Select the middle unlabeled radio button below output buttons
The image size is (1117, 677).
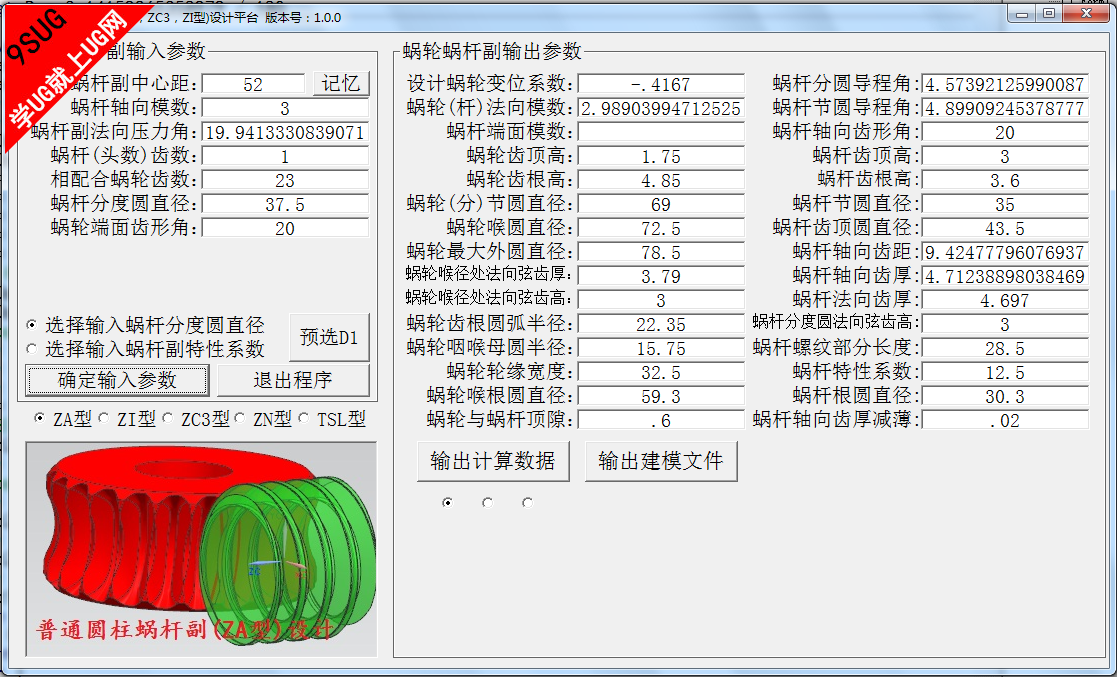487,502
